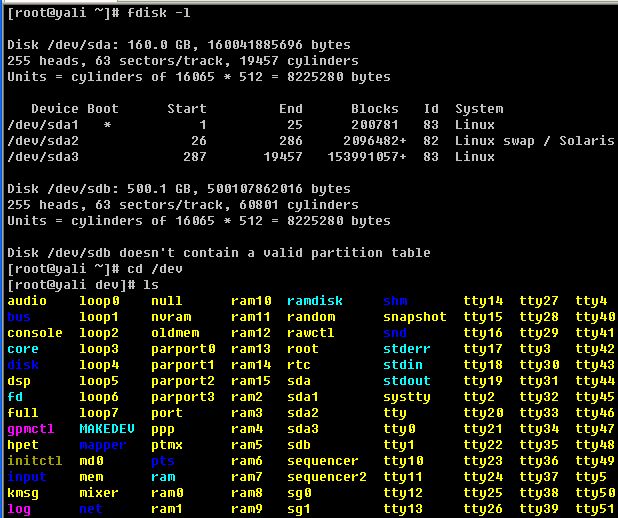This screenshot has width=618, height=518.
Task: Click the "MAKEDEV" entry in the listing
Action: click(106, 429)
